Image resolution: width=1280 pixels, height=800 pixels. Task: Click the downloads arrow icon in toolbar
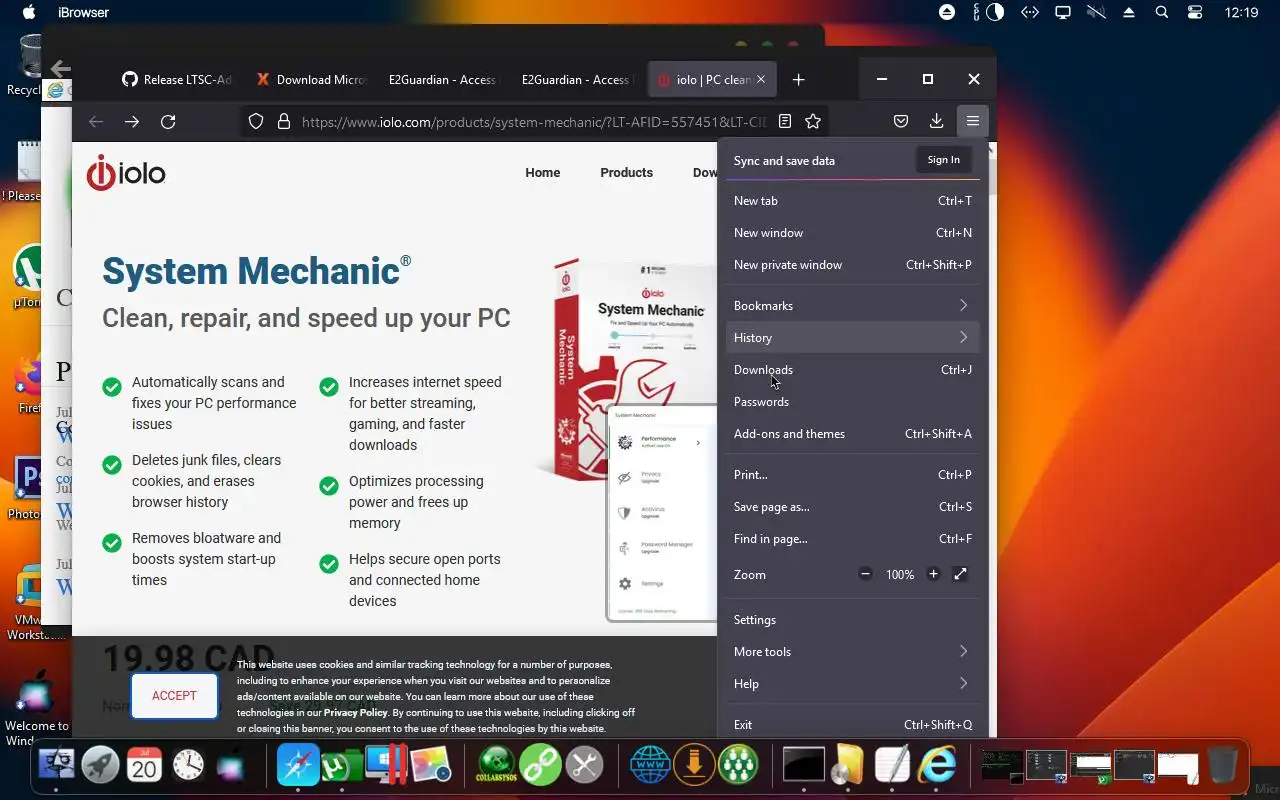(x=936, y=121)
